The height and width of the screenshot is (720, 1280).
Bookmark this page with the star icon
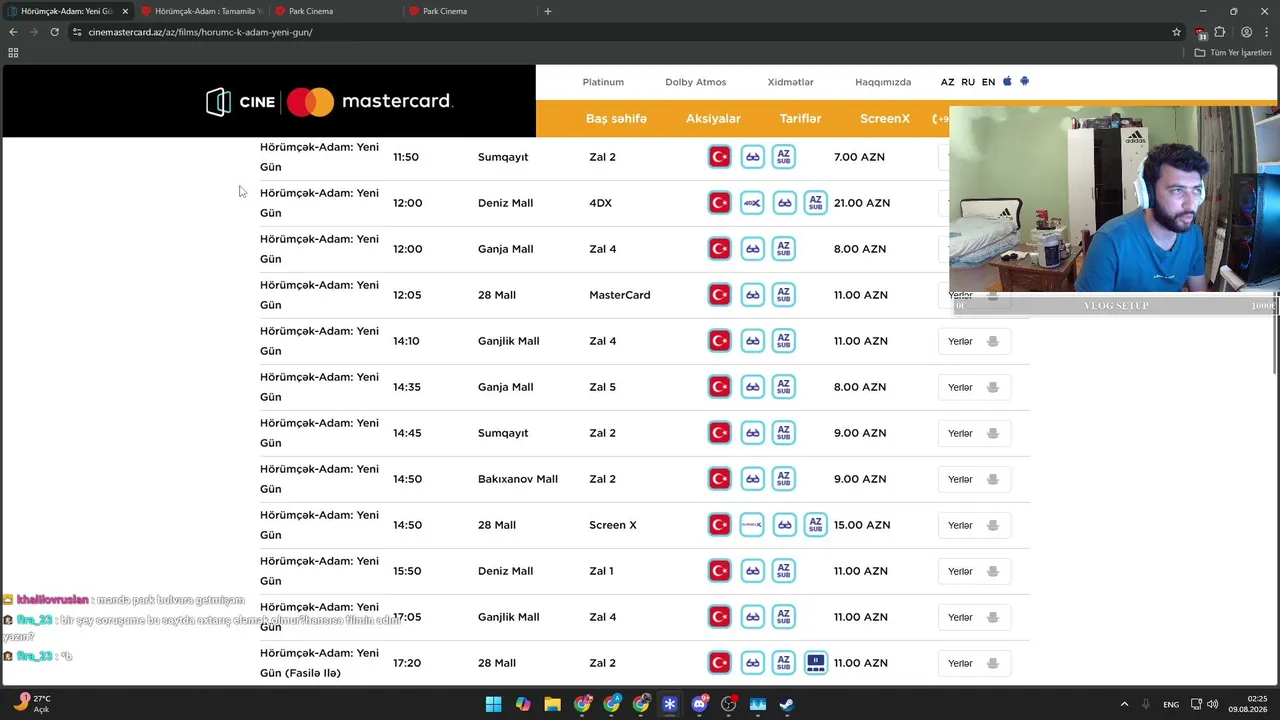[x=1177, y=32]
